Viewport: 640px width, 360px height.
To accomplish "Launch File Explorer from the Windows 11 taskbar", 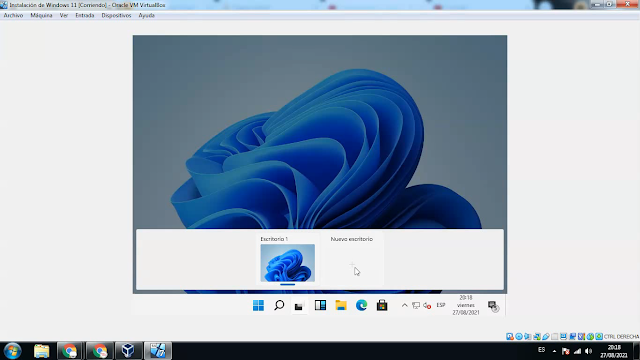I will pyautogui.click(x=341, y=305).
